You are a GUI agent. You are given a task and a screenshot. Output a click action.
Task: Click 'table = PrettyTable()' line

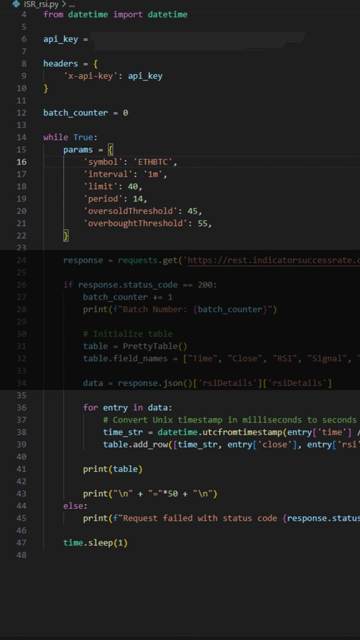coord(135,346)
